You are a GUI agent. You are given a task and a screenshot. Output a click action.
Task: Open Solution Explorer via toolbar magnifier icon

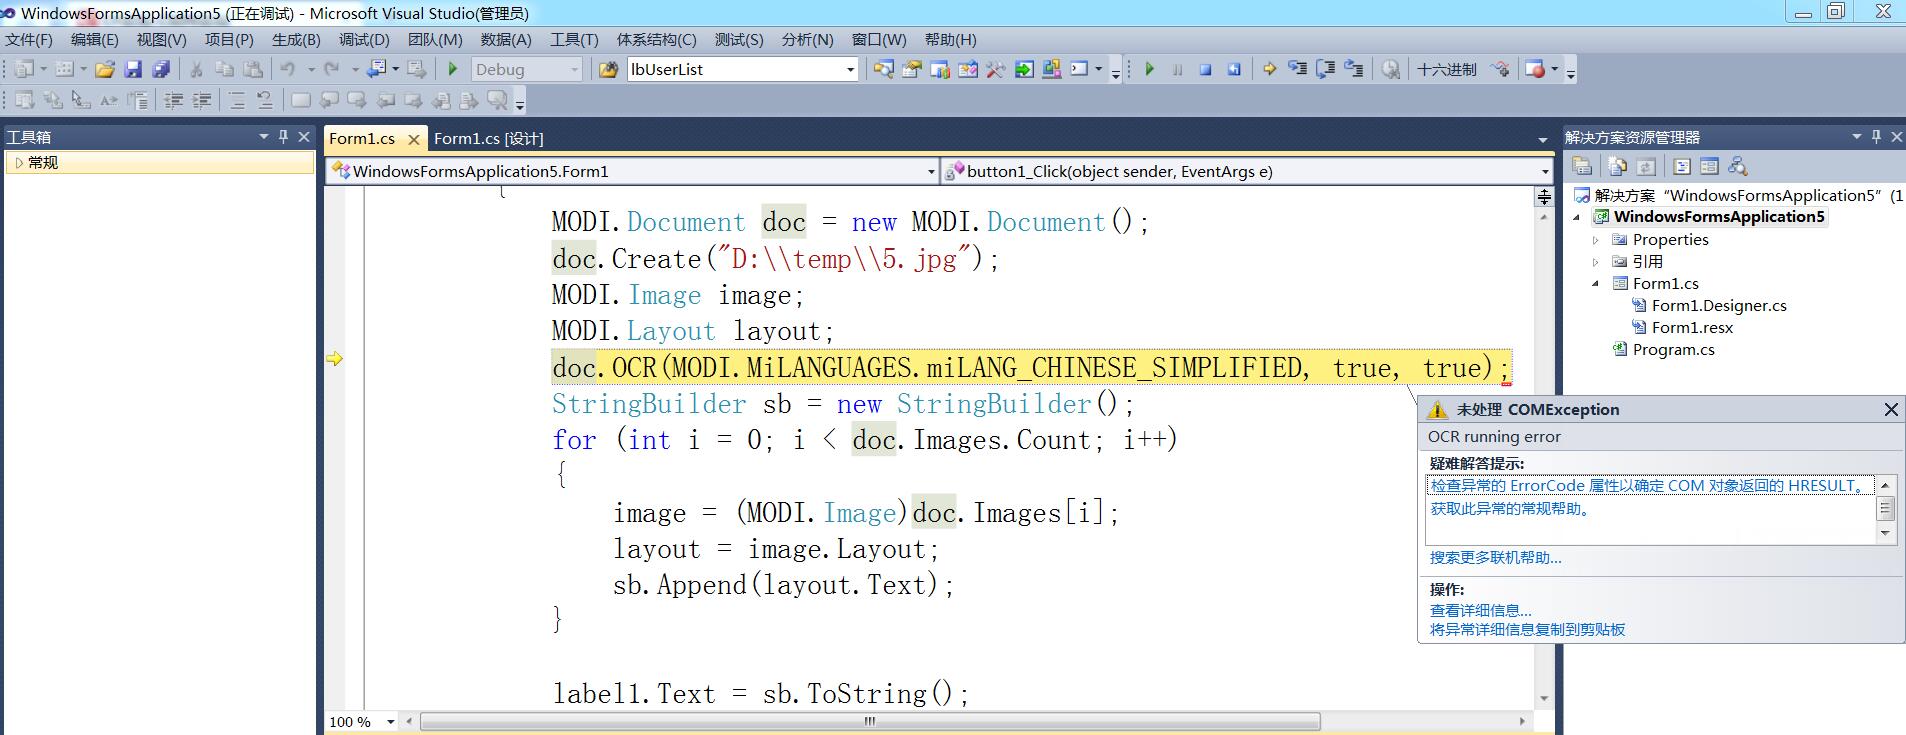(x=884, y=69)
